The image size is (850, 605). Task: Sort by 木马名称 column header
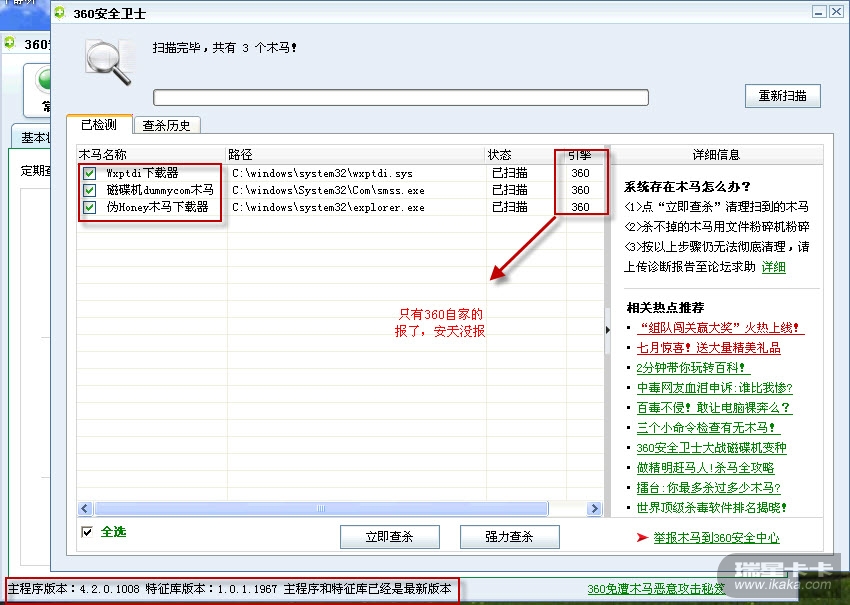pos(151,155)
